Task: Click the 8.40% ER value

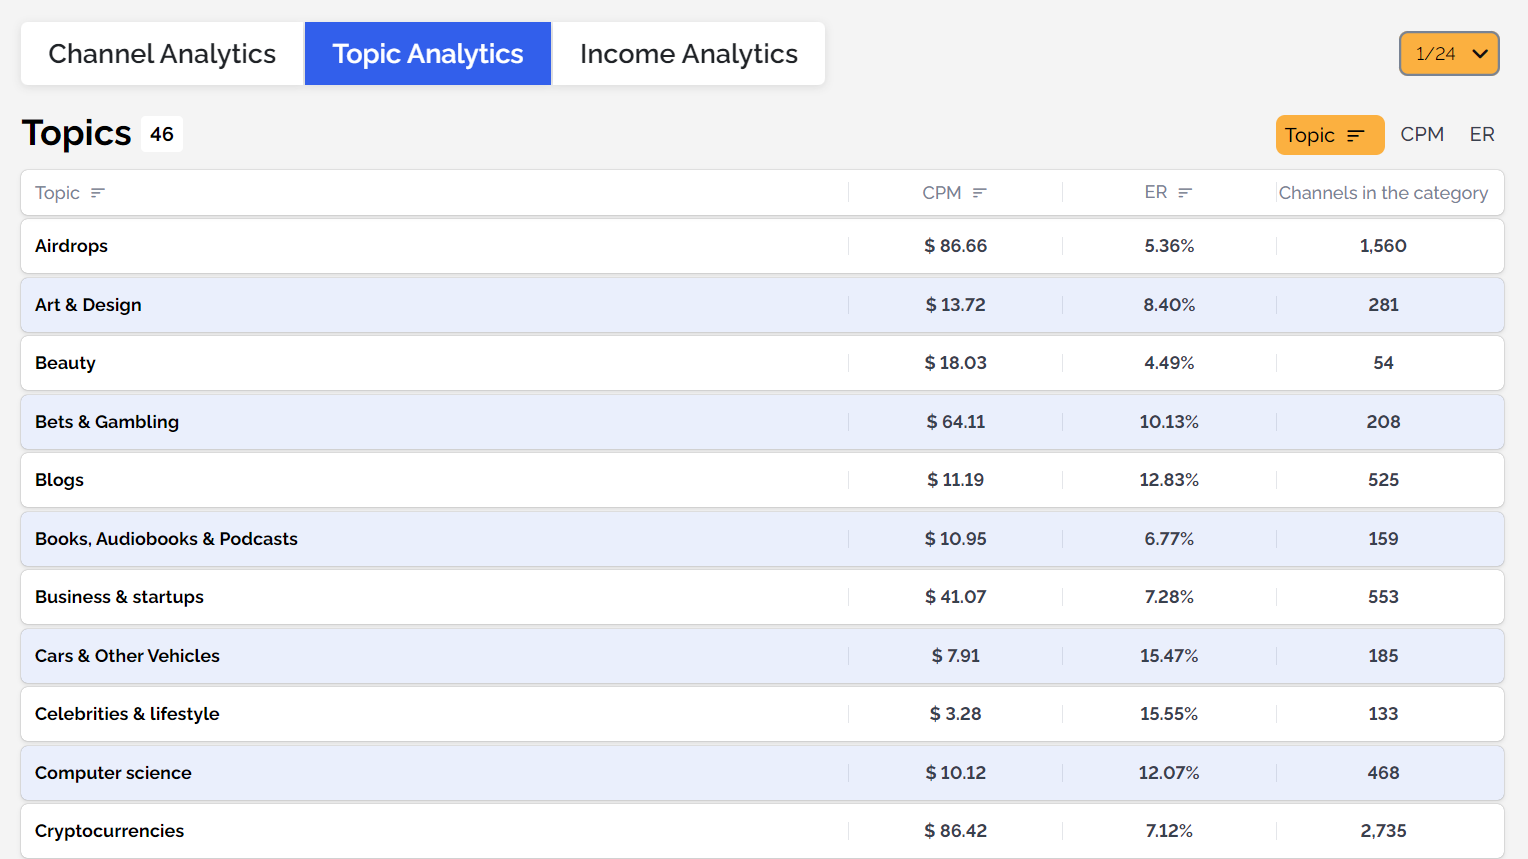Action: pos(1169,305)
